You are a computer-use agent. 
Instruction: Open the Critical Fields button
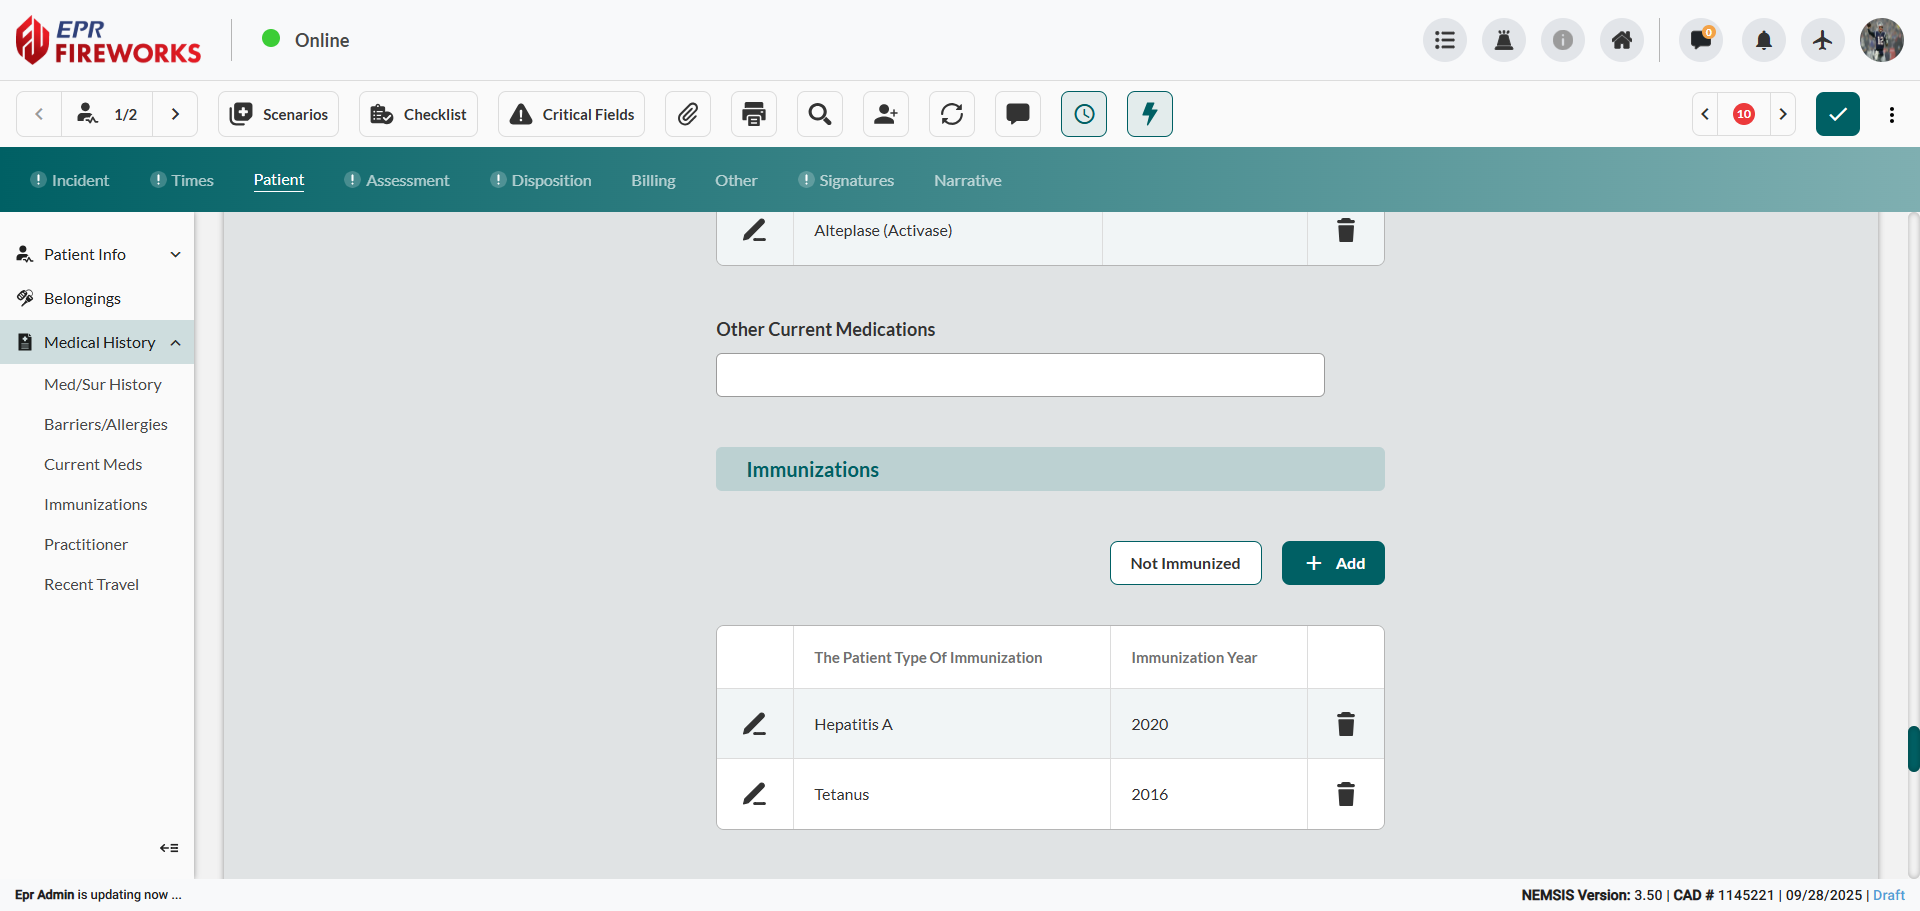click(572, 114)
